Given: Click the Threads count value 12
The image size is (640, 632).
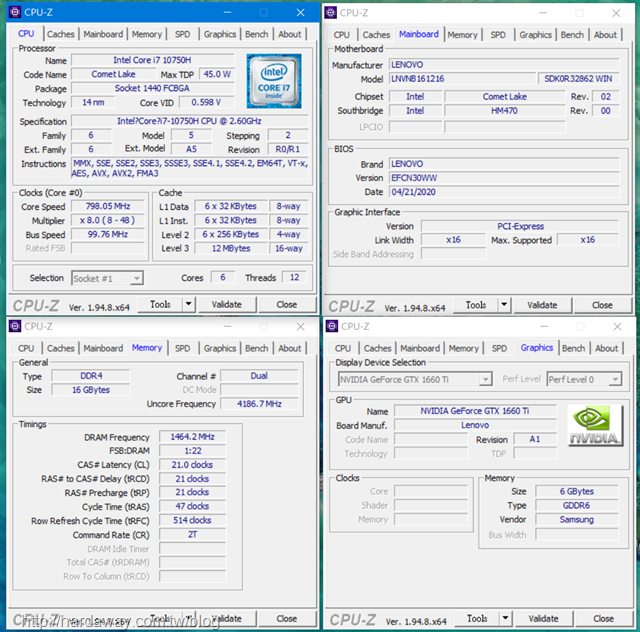Looking at the screenshot, I should (x=294, y=278).
